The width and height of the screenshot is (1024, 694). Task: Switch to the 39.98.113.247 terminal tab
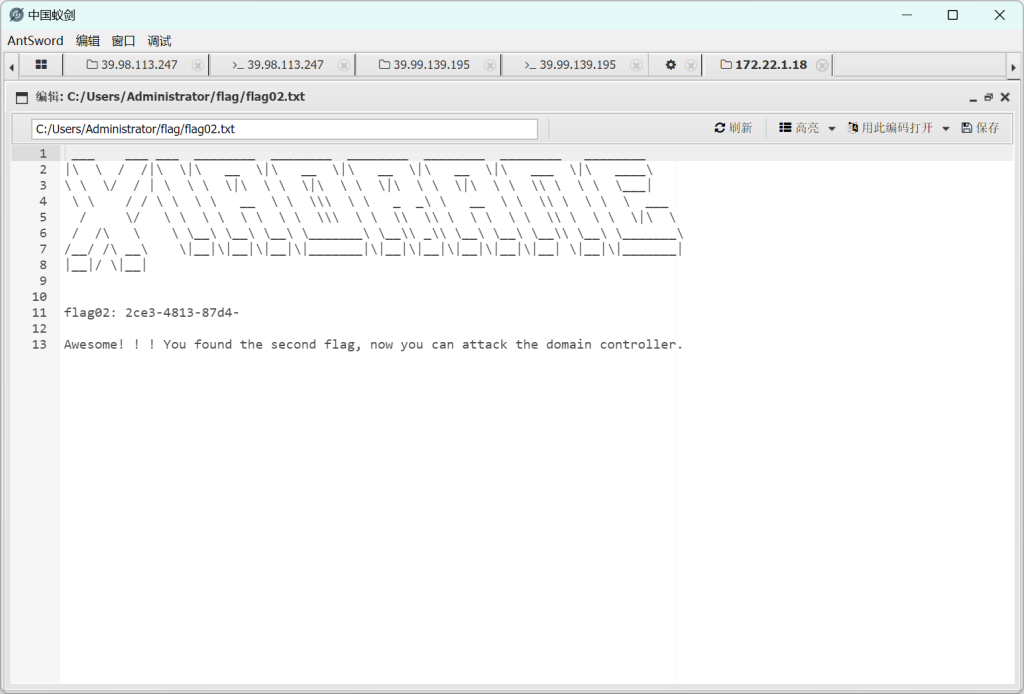277,65
